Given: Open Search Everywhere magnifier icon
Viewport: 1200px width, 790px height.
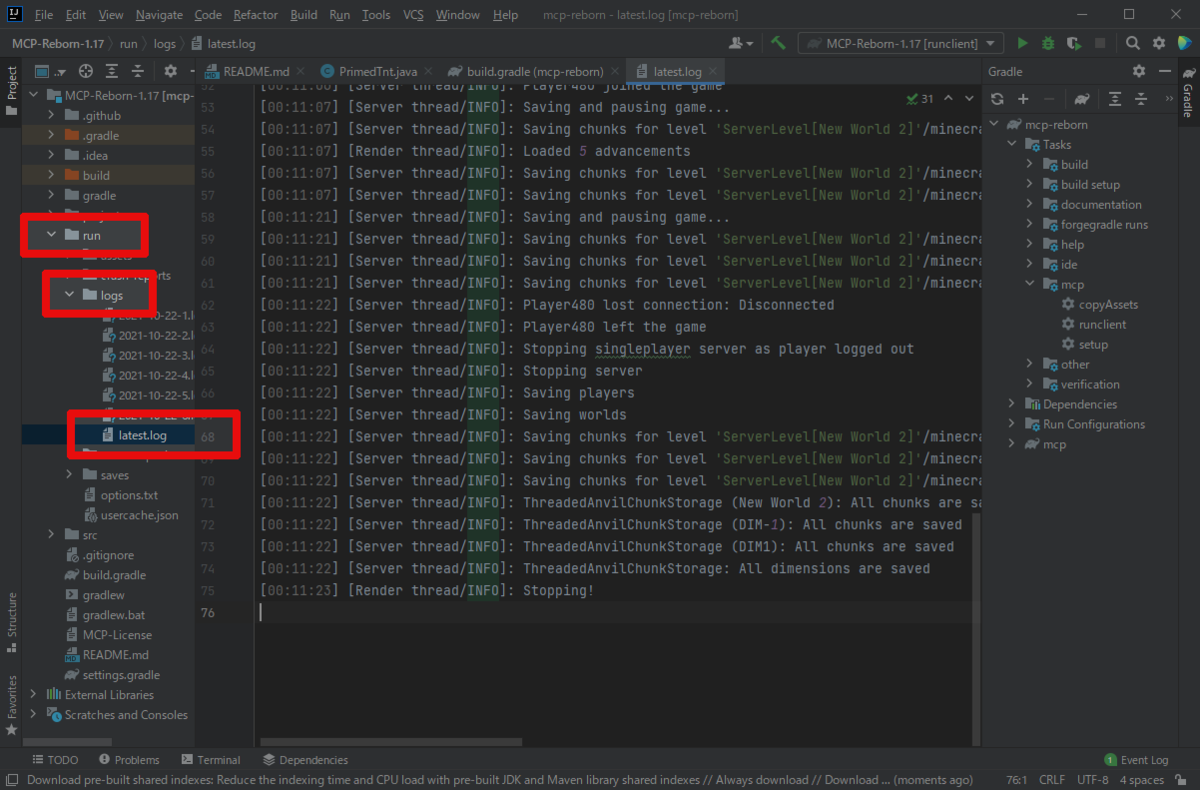Looking at the screenshot, I should 1133,43.
